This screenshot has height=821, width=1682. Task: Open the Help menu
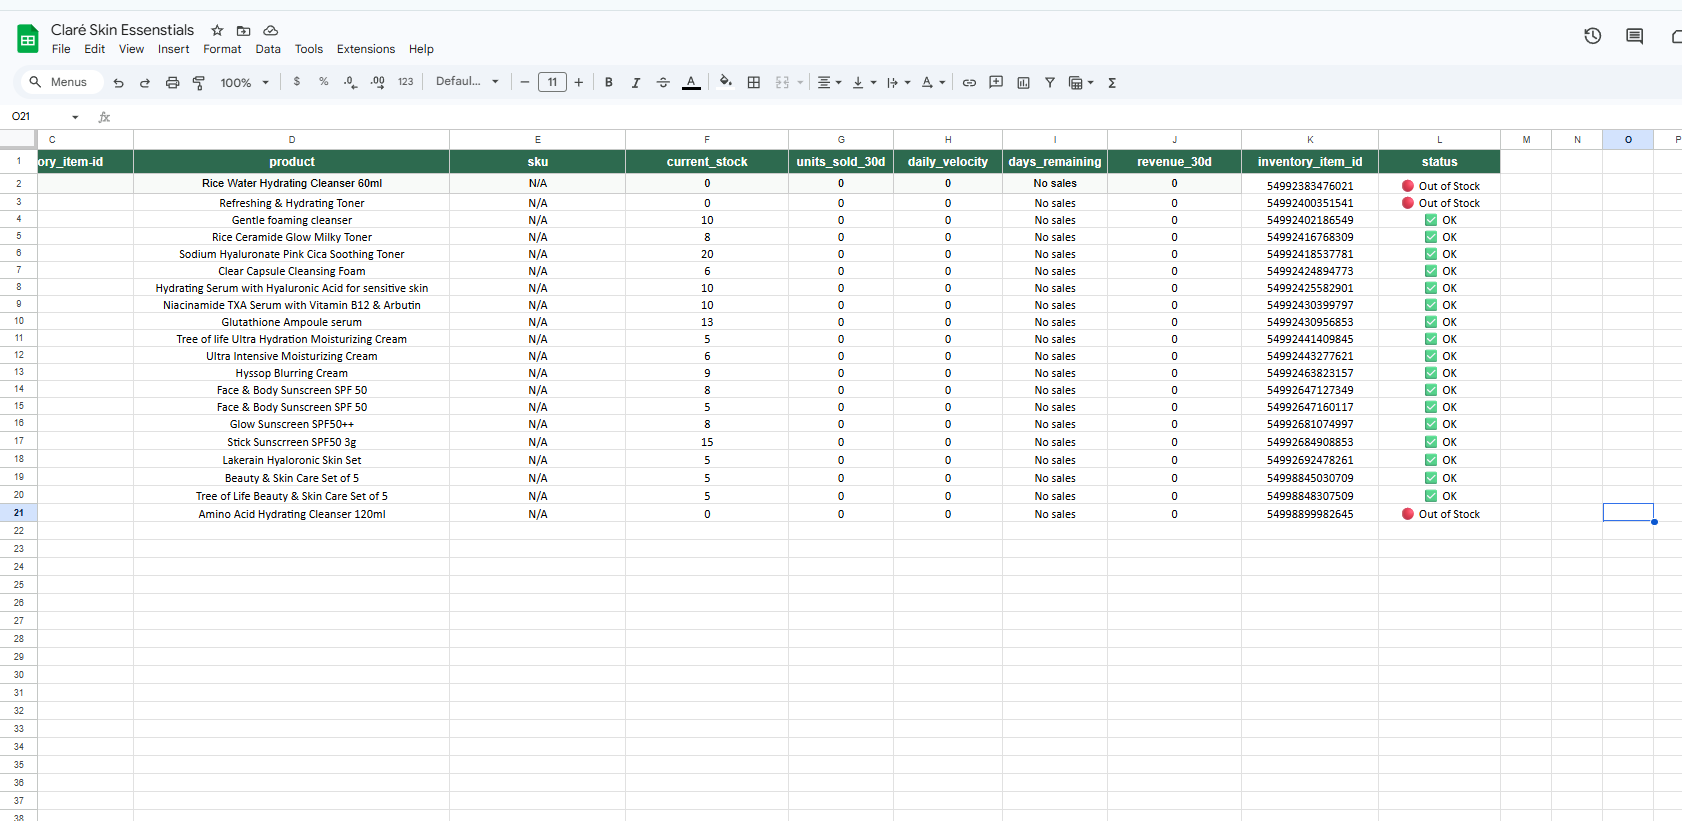click(421, 49)
